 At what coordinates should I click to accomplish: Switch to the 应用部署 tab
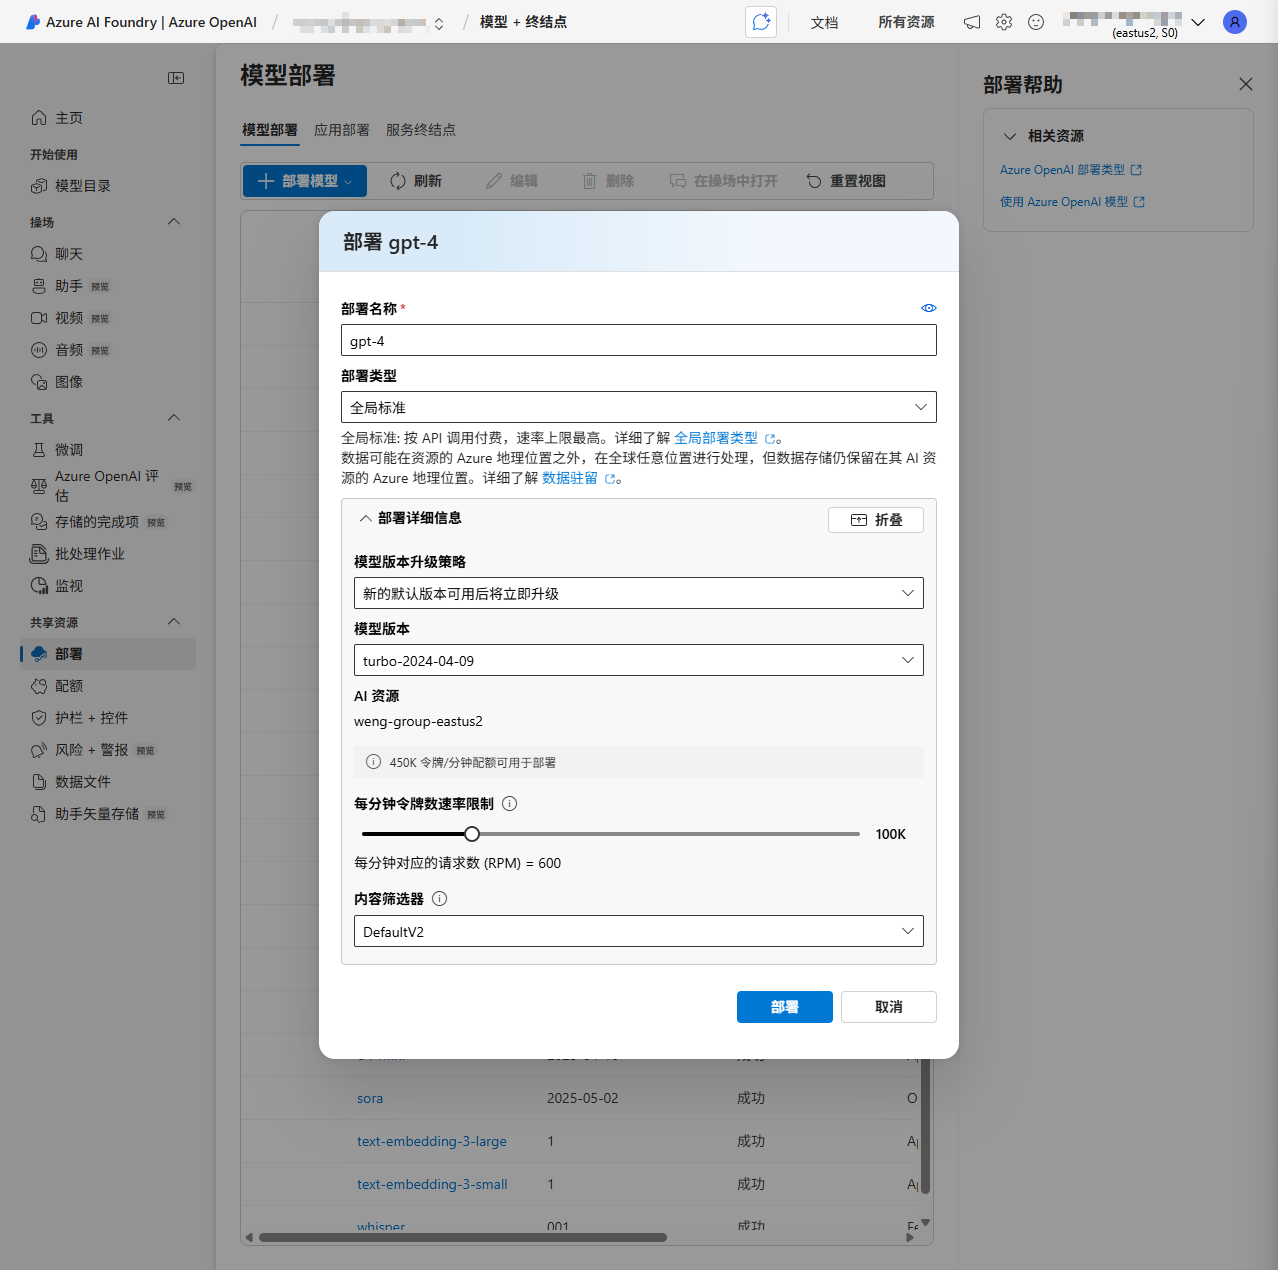[x=341, y=130]
